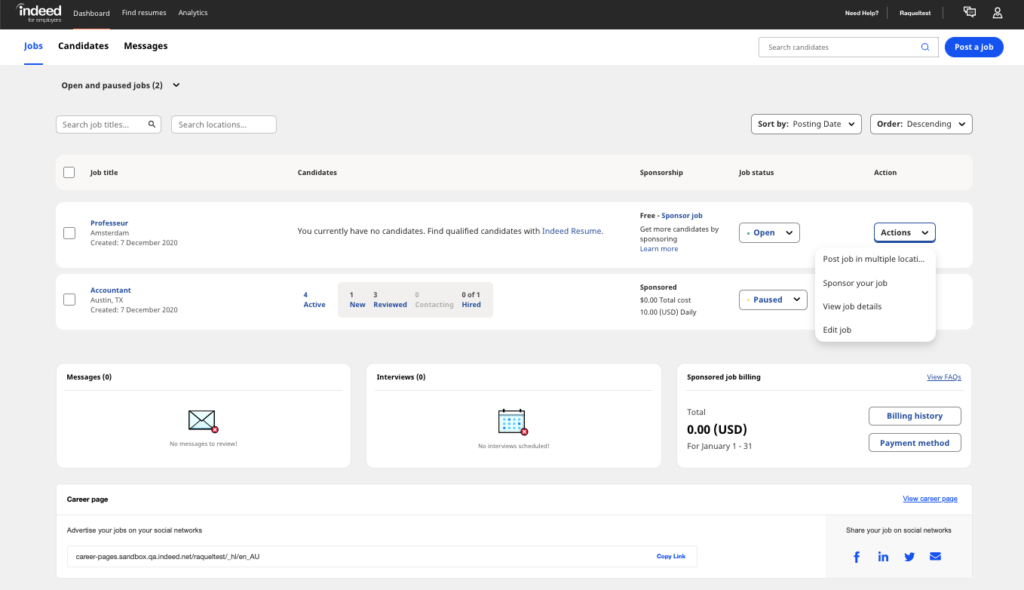Open messages via the chat bubbles icon
The height and width of the screenshot is (590, 1024).
coord(968,13)
